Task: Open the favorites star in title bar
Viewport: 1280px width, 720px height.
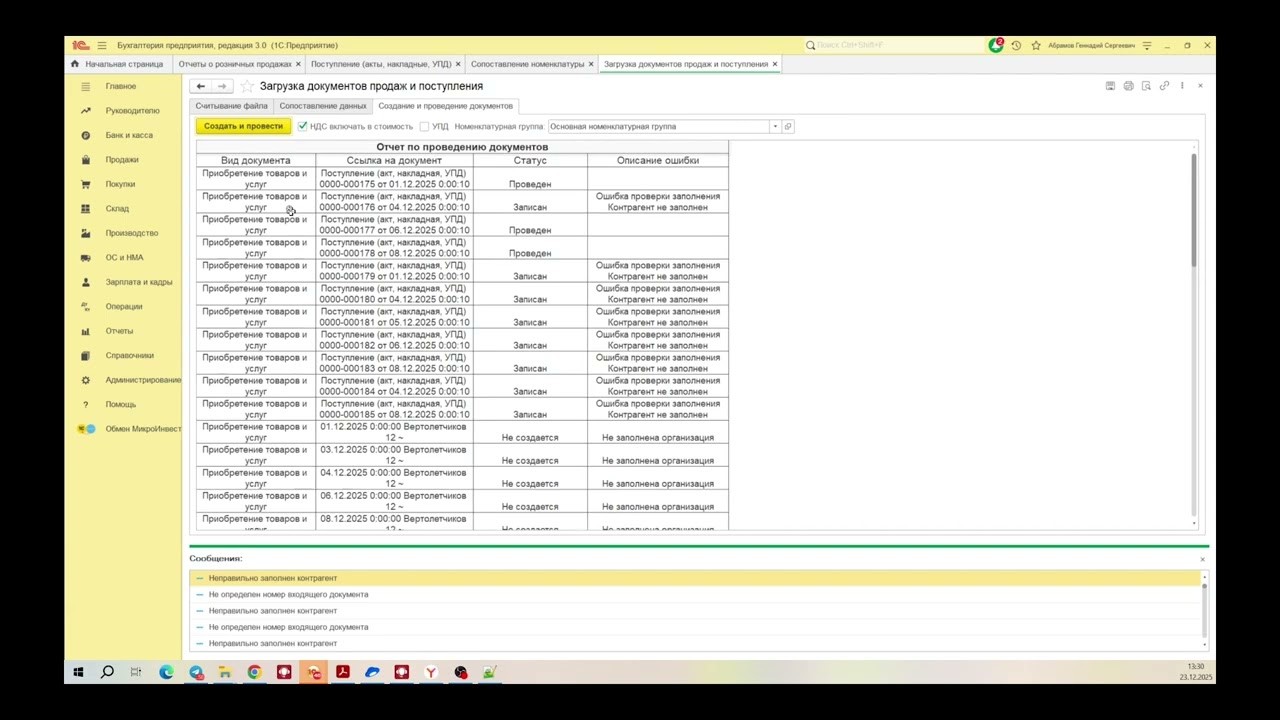Action: (x=1036, y=45)
